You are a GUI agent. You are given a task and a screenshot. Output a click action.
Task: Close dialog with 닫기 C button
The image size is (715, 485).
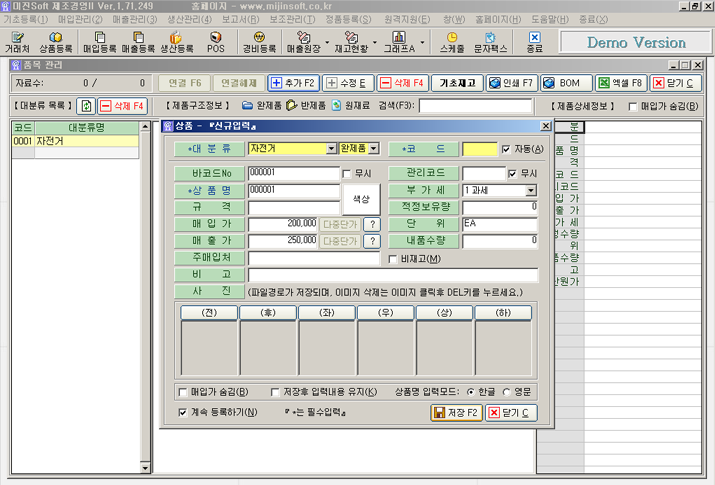tap(511, 413)
